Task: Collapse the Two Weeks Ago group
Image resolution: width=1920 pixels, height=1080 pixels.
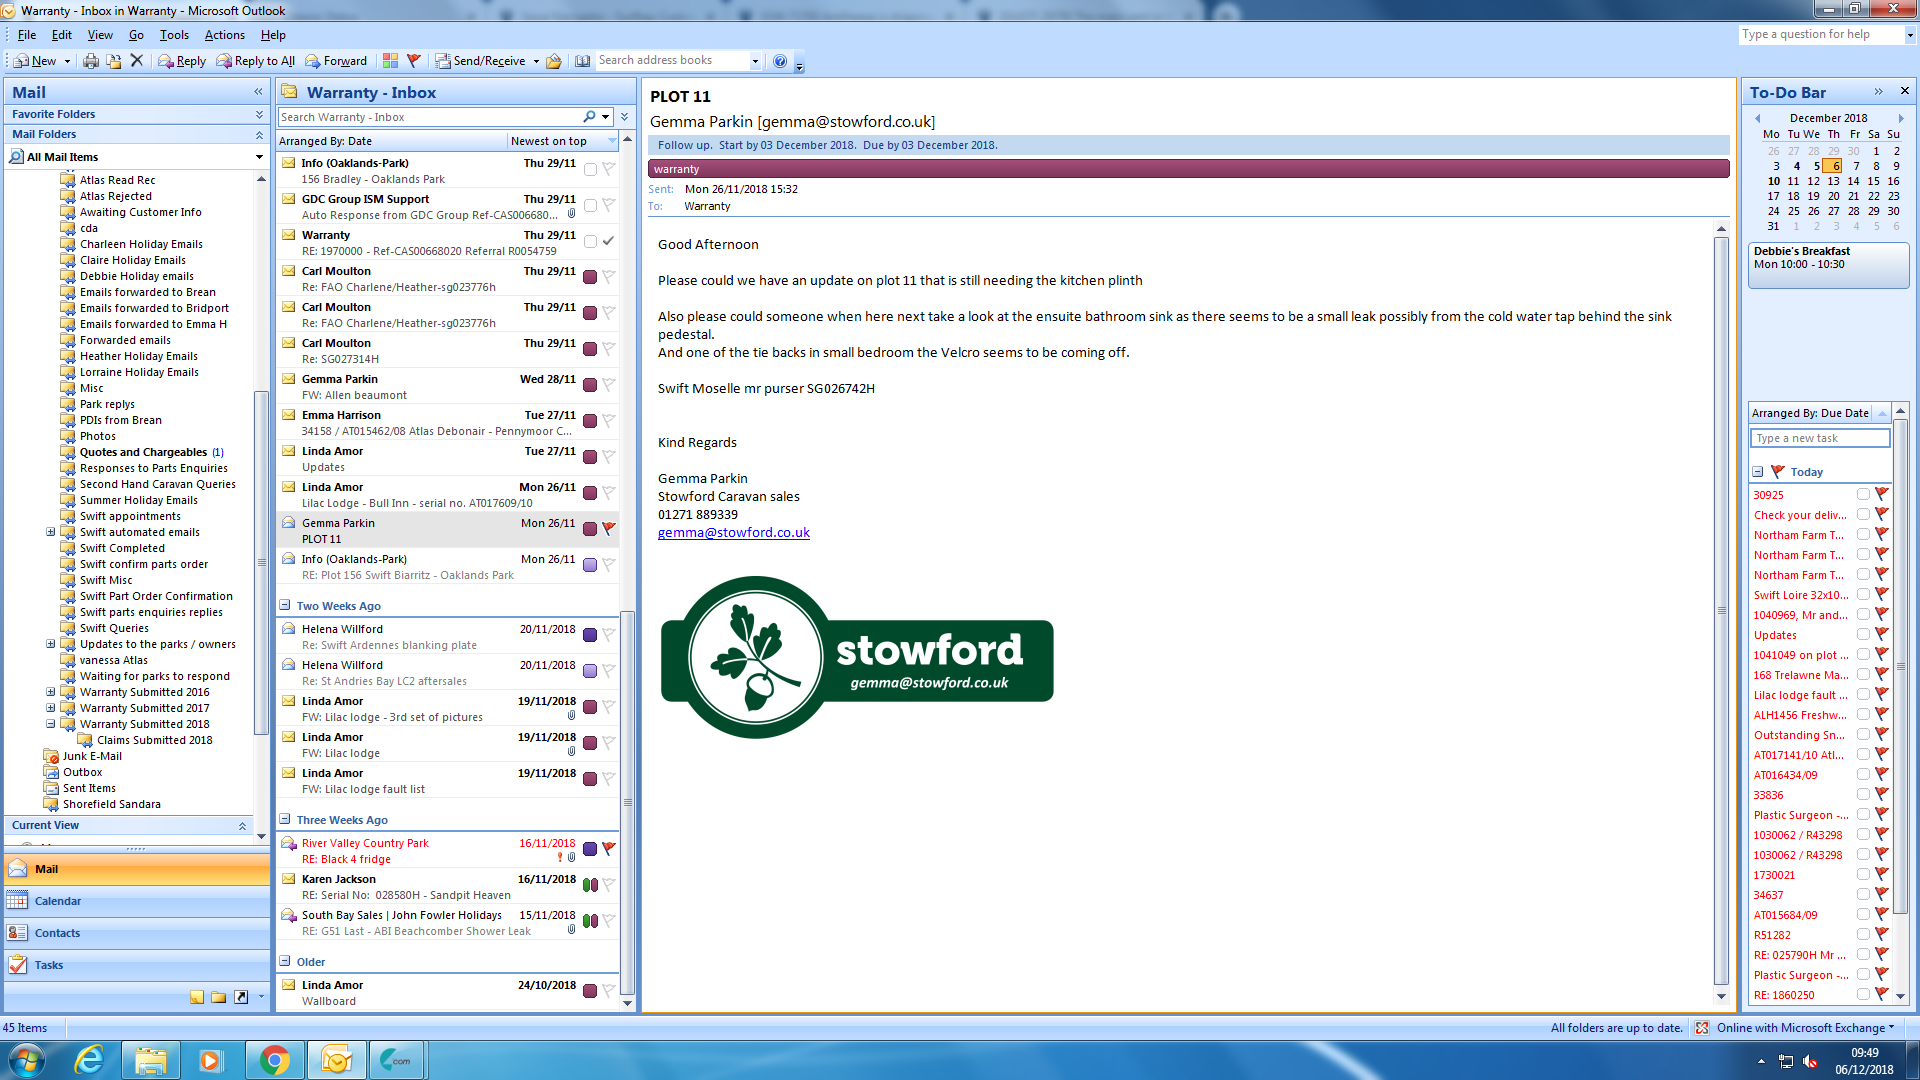Action: [285, 605]
